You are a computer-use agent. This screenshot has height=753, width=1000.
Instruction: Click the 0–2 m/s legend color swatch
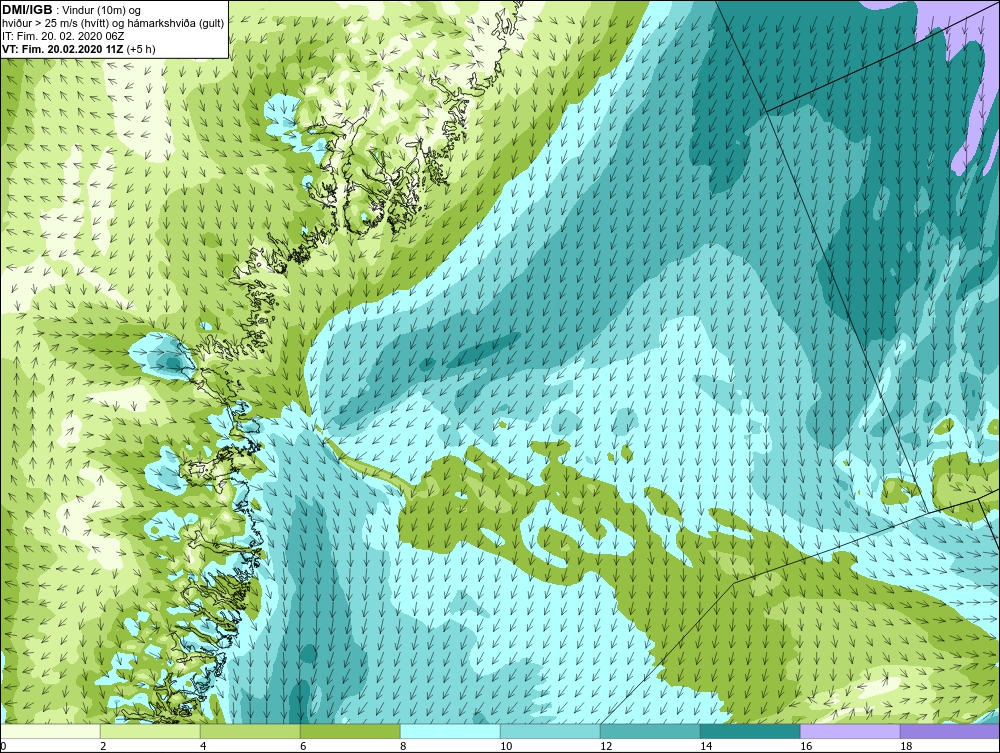click(x=50, y=731)
